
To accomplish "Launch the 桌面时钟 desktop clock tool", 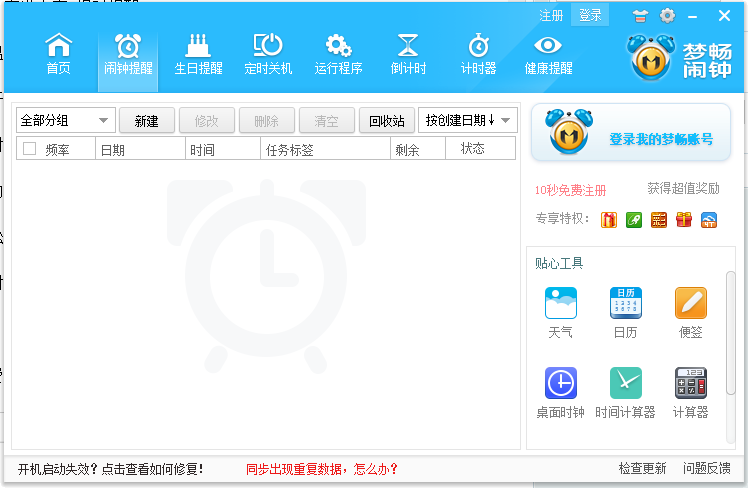I will point(561,393).
